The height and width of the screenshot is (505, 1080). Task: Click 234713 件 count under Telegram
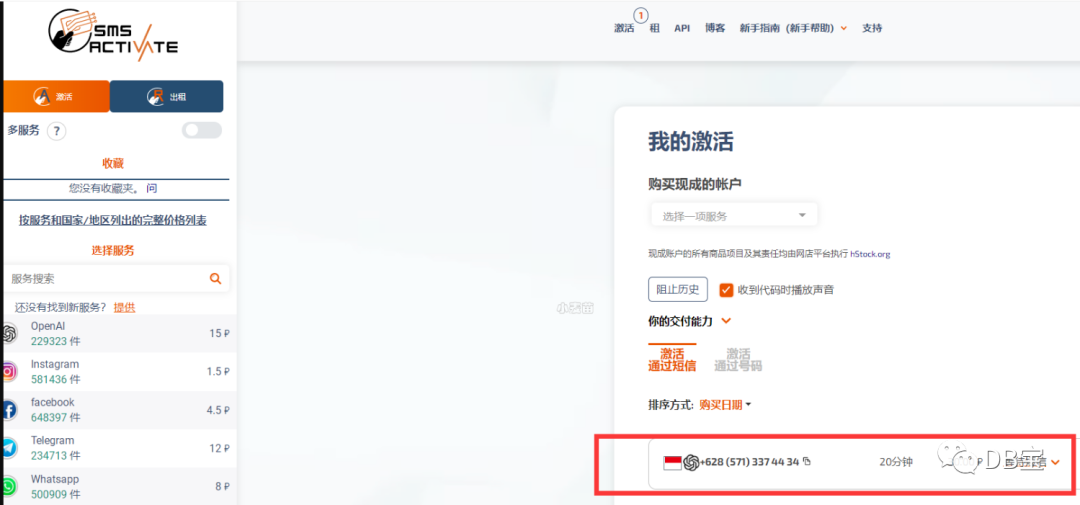point(56,455)
